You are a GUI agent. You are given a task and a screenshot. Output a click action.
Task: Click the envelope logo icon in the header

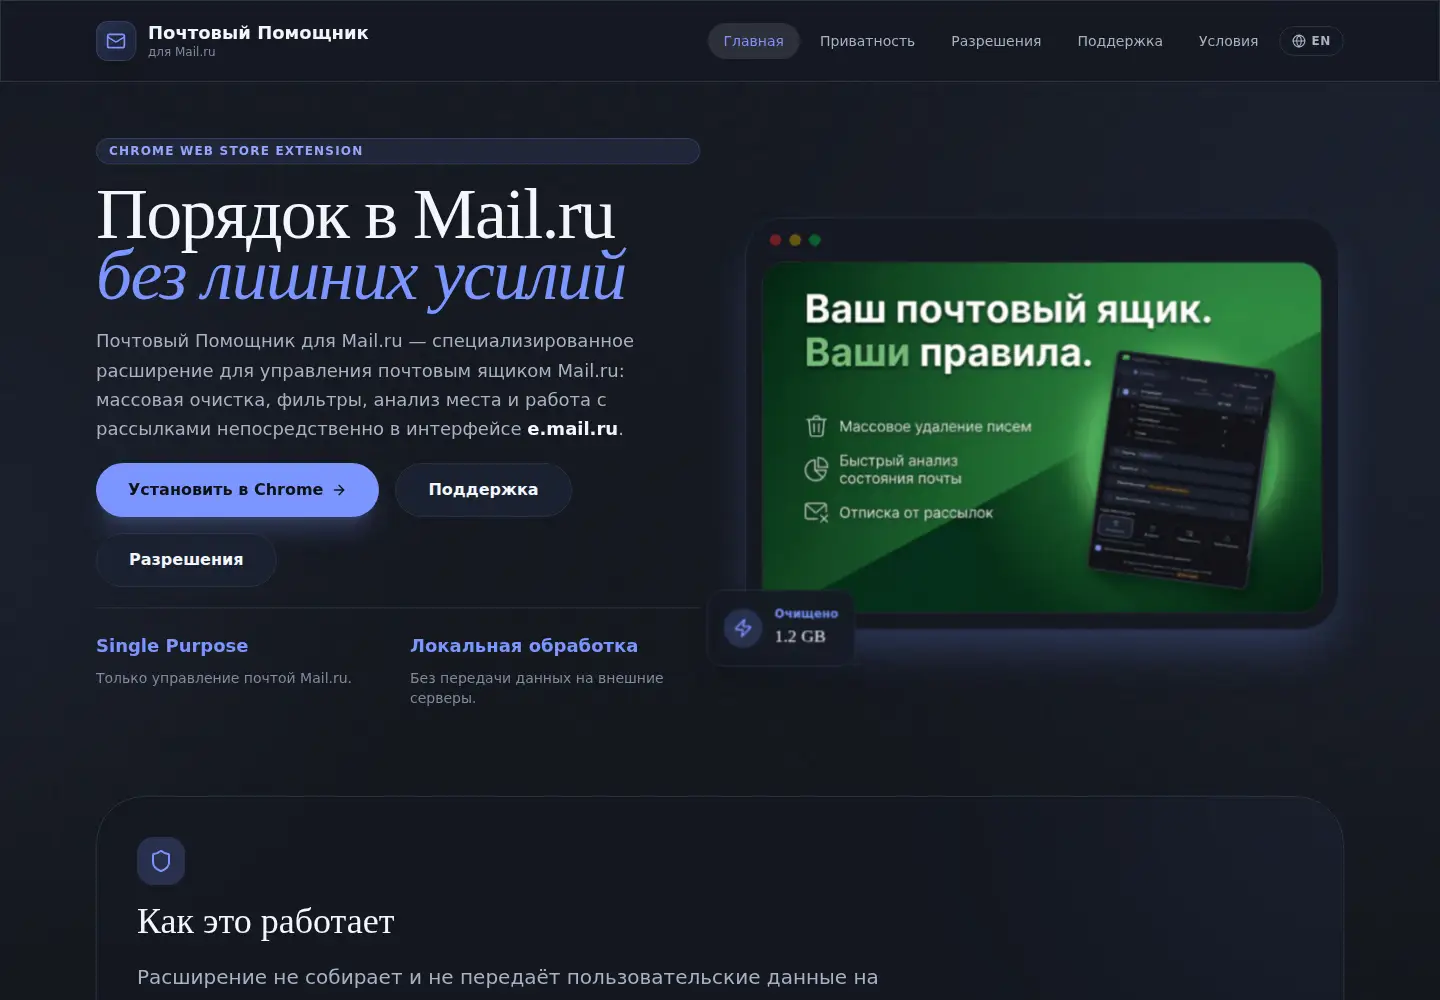click(x=116, y=41)
